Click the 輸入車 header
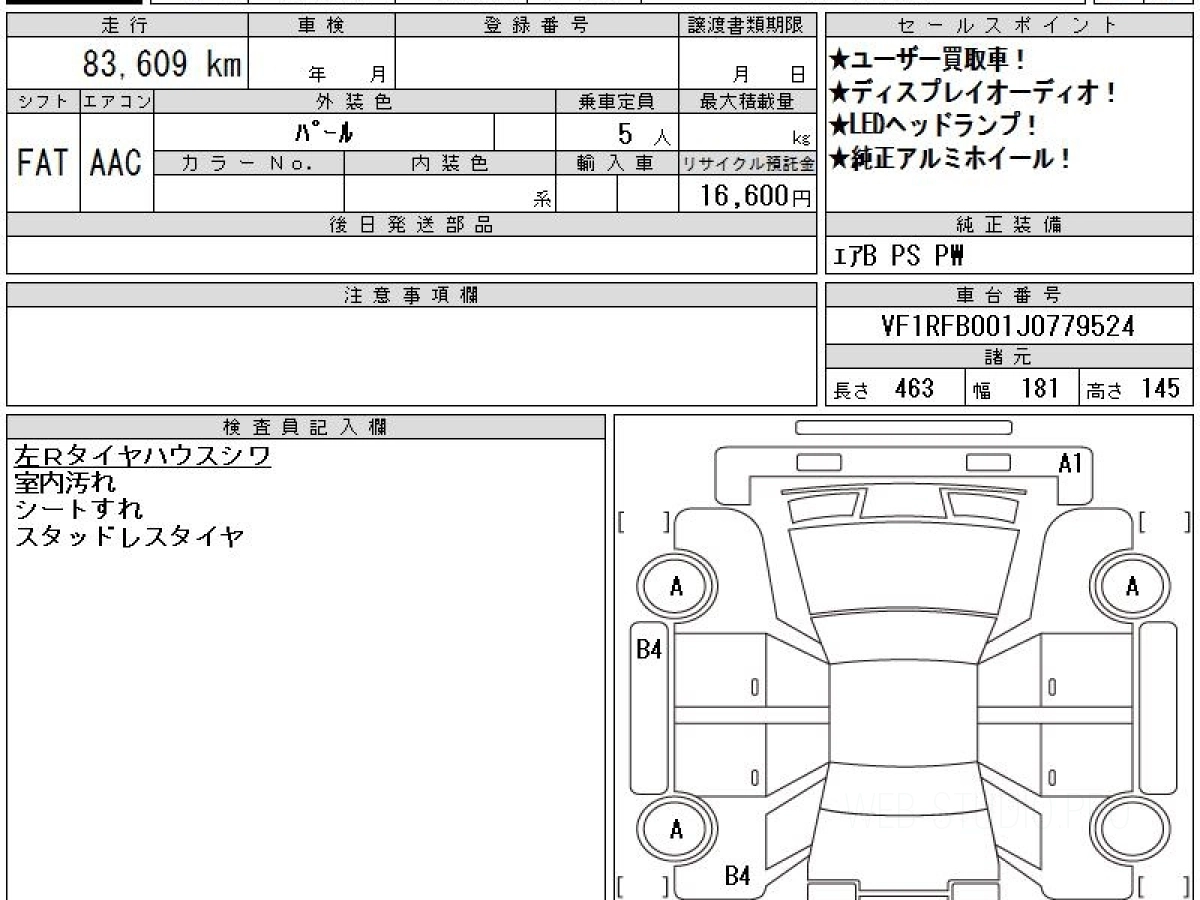This screenshot has width=1200, height=900. (x=617, y=162)
